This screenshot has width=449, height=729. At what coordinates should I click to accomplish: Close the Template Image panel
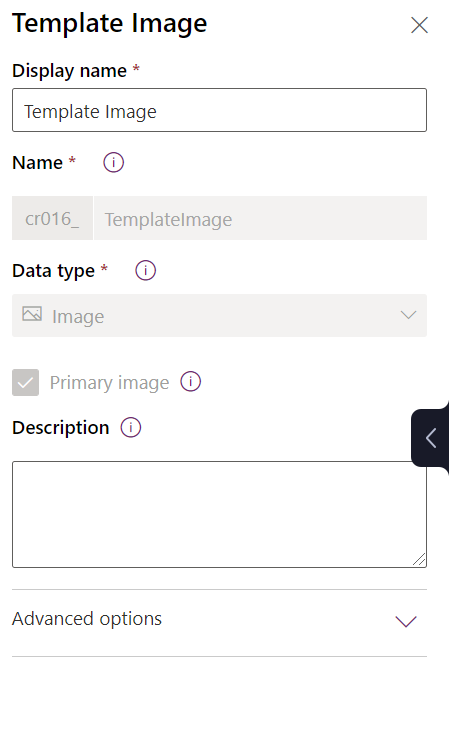(419, 25)
